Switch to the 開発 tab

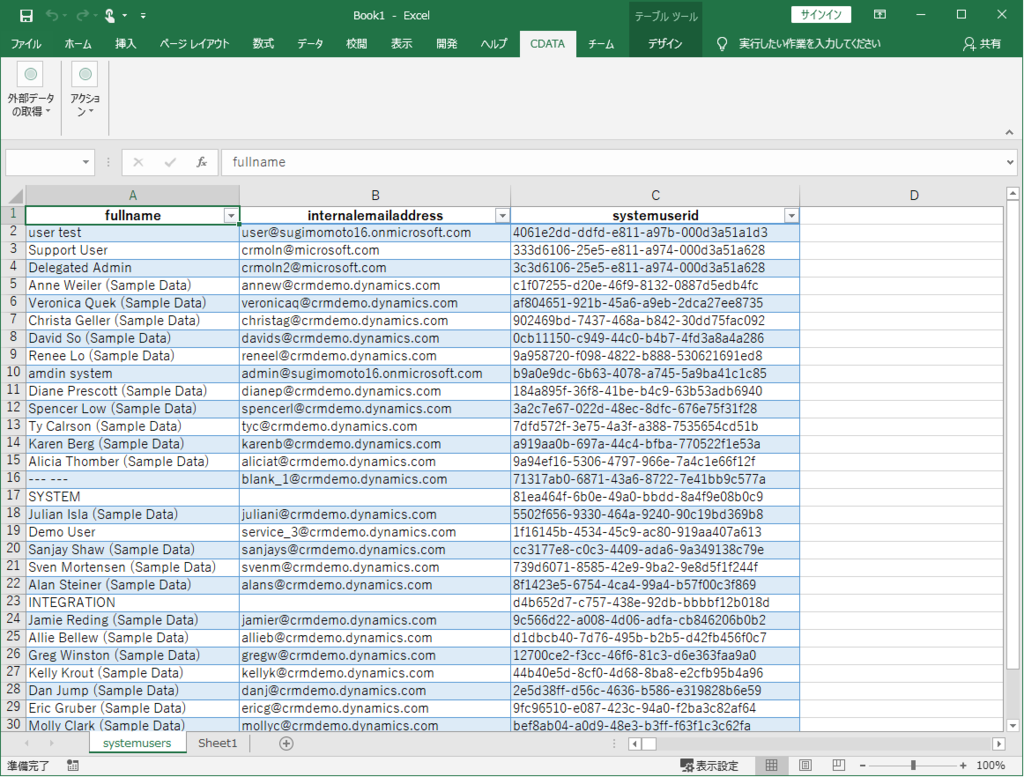tap(447, 44)
